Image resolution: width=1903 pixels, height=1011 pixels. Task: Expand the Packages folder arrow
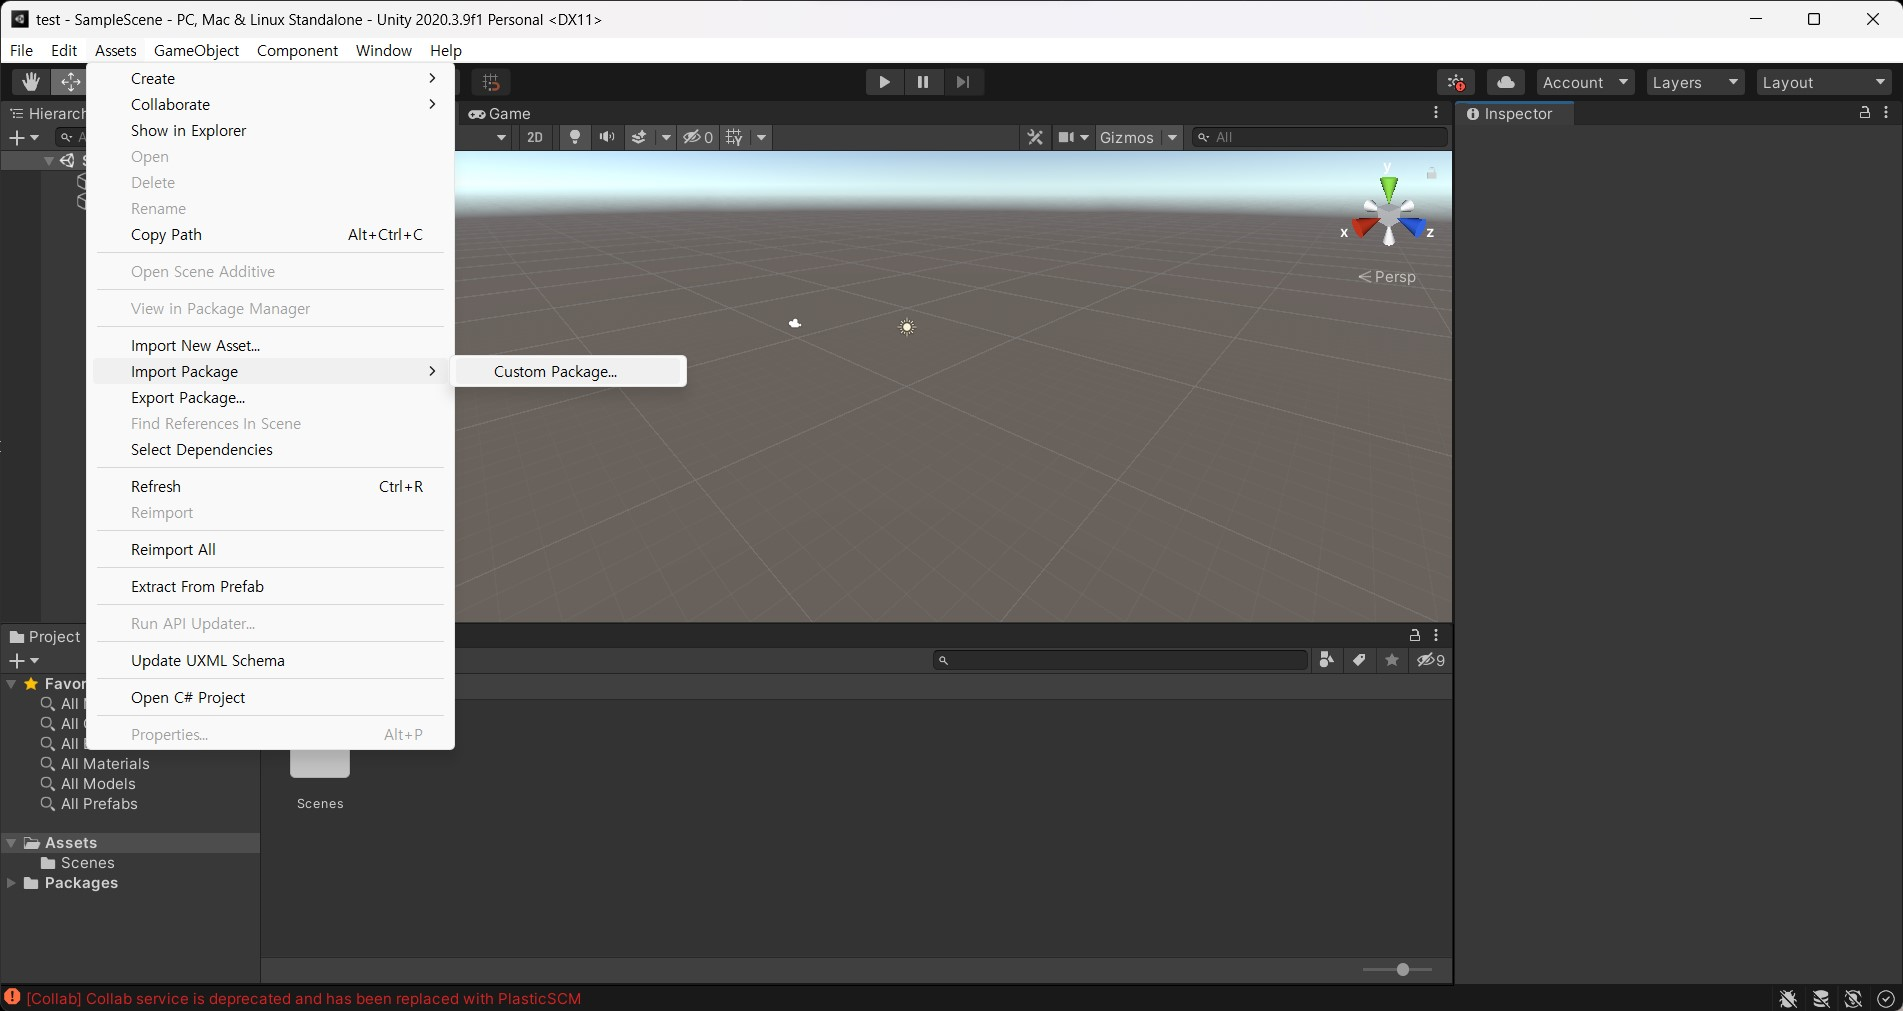(x=11, y=883)
